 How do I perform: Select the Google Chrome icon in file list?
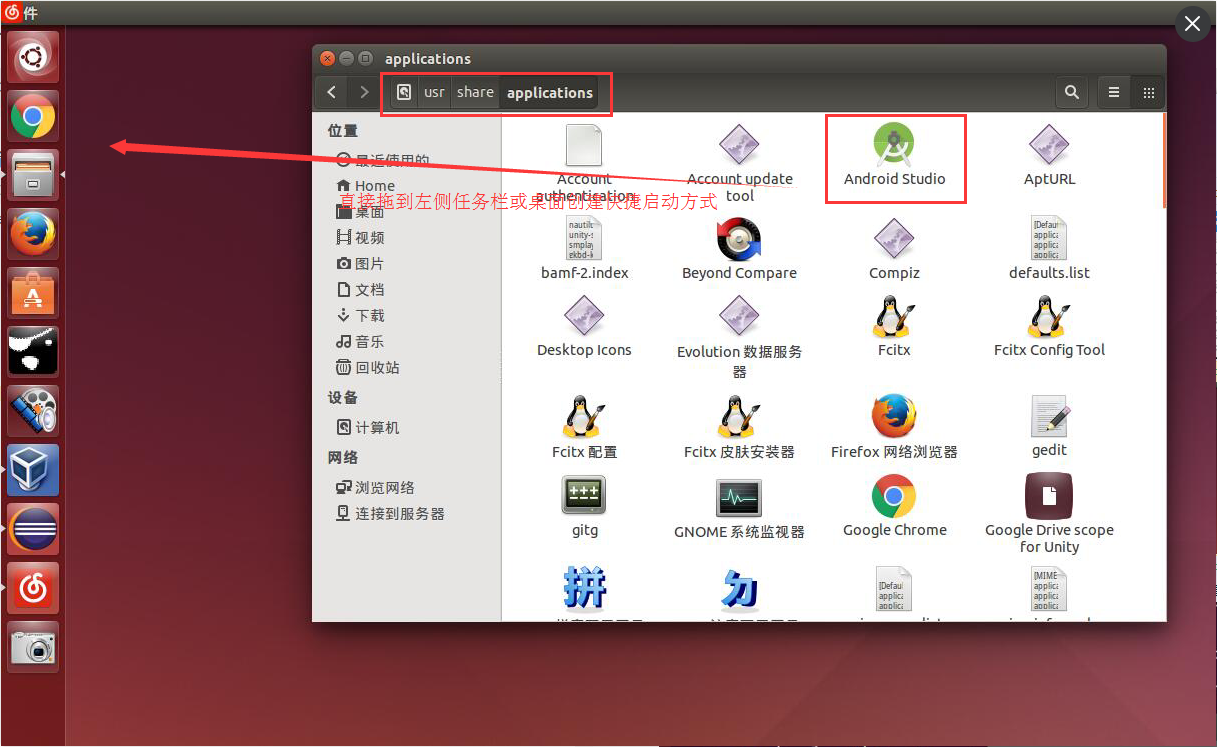pyautogui.click(x=894, y=496)
